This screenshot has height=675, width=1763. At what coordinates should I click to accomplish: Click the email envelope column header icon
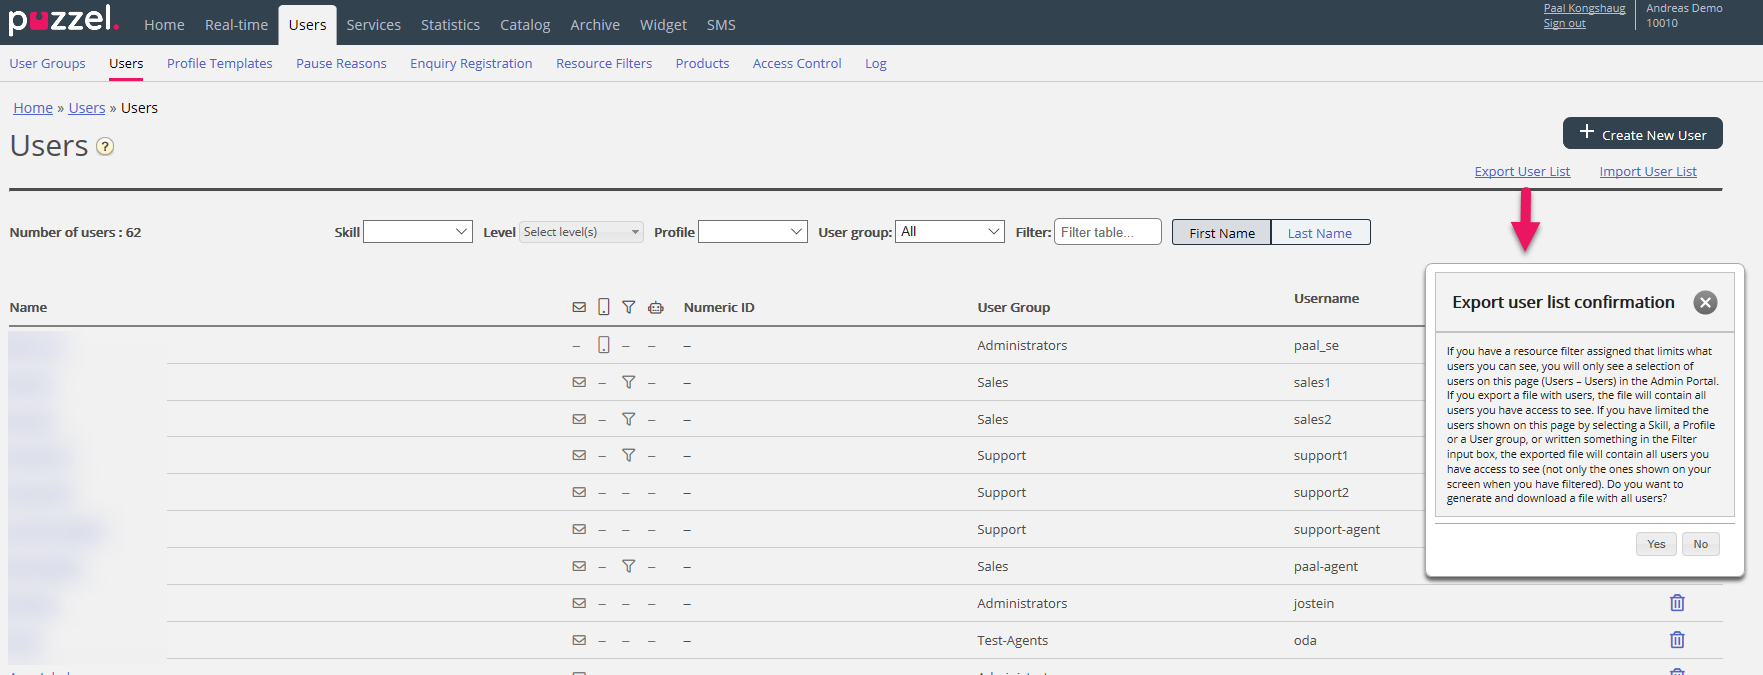[579, 308]
